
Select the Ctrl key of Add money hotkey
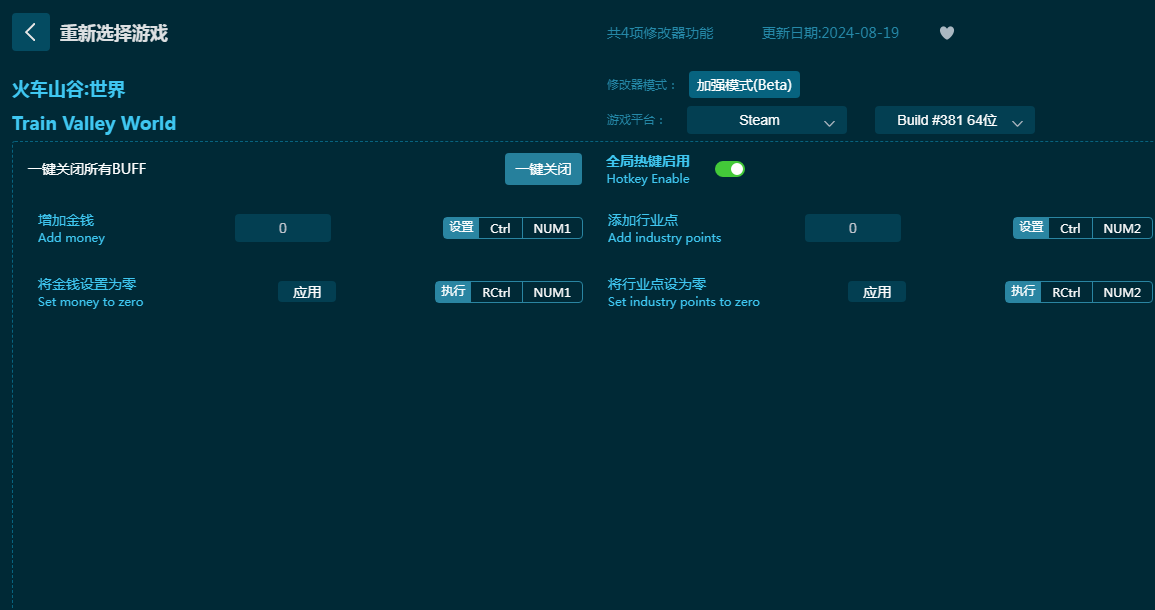coord(500,228)
